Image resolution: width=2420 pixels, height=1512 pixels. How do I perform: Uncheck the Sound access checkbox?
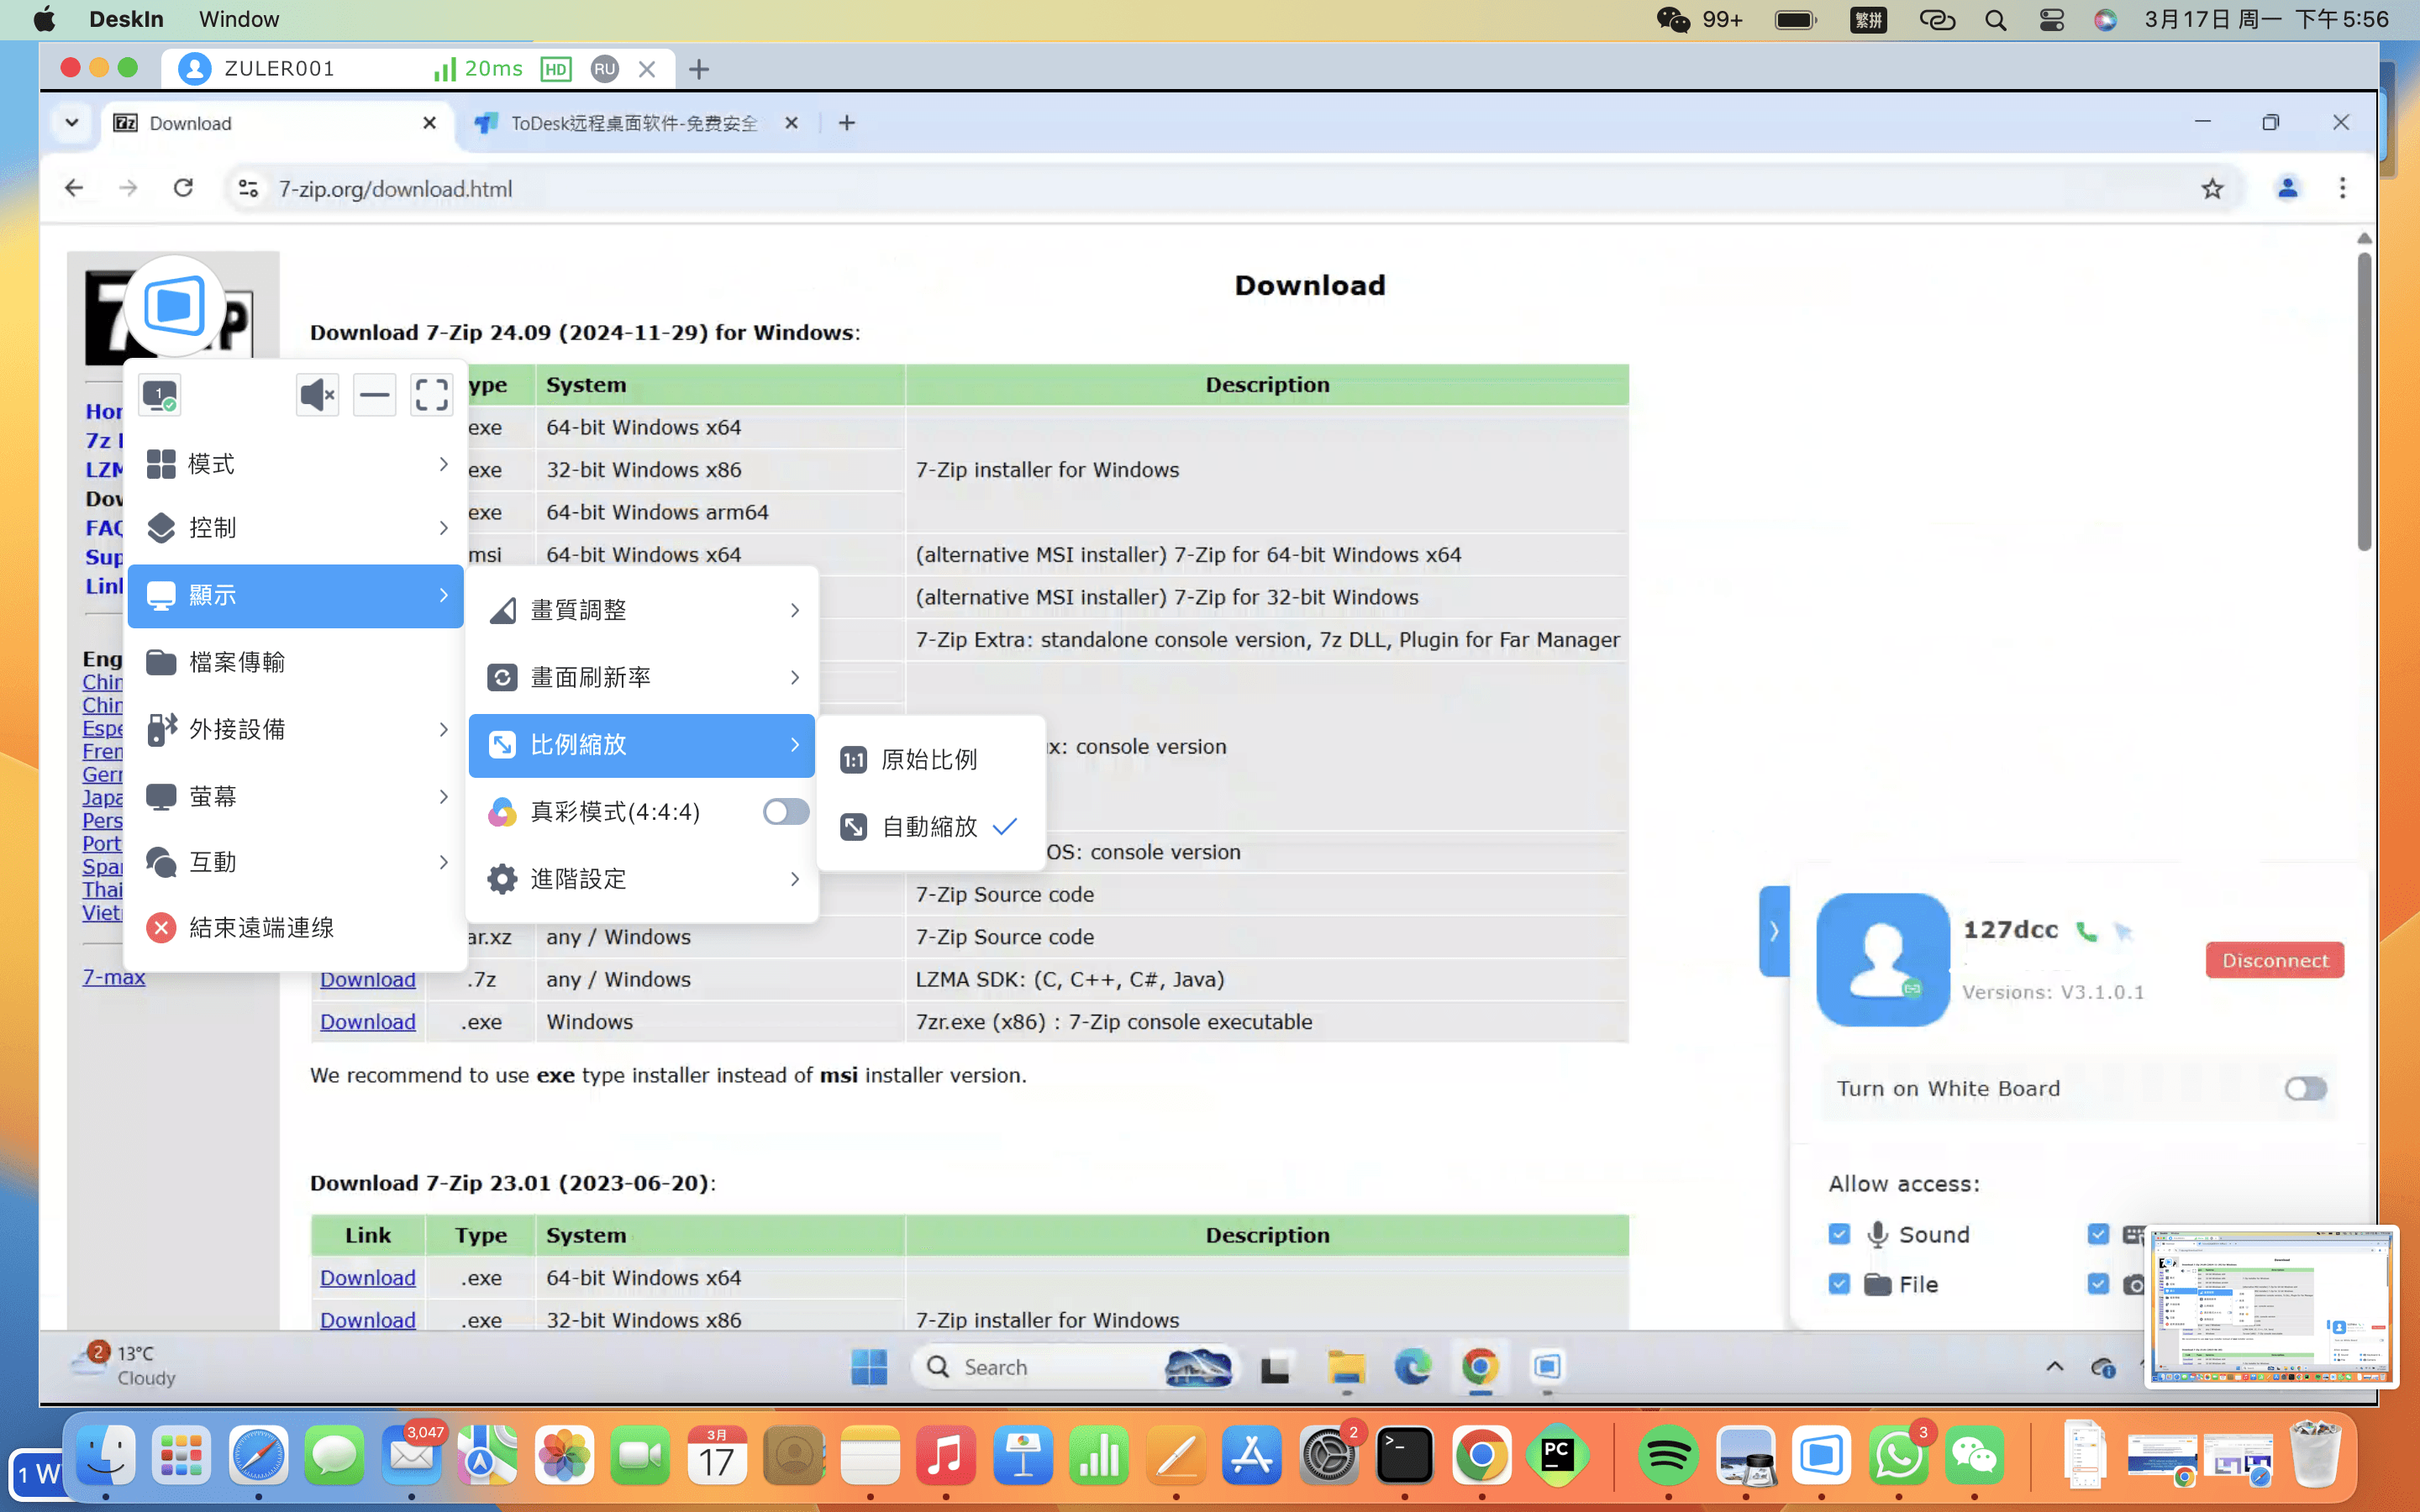point(1839,1234)
